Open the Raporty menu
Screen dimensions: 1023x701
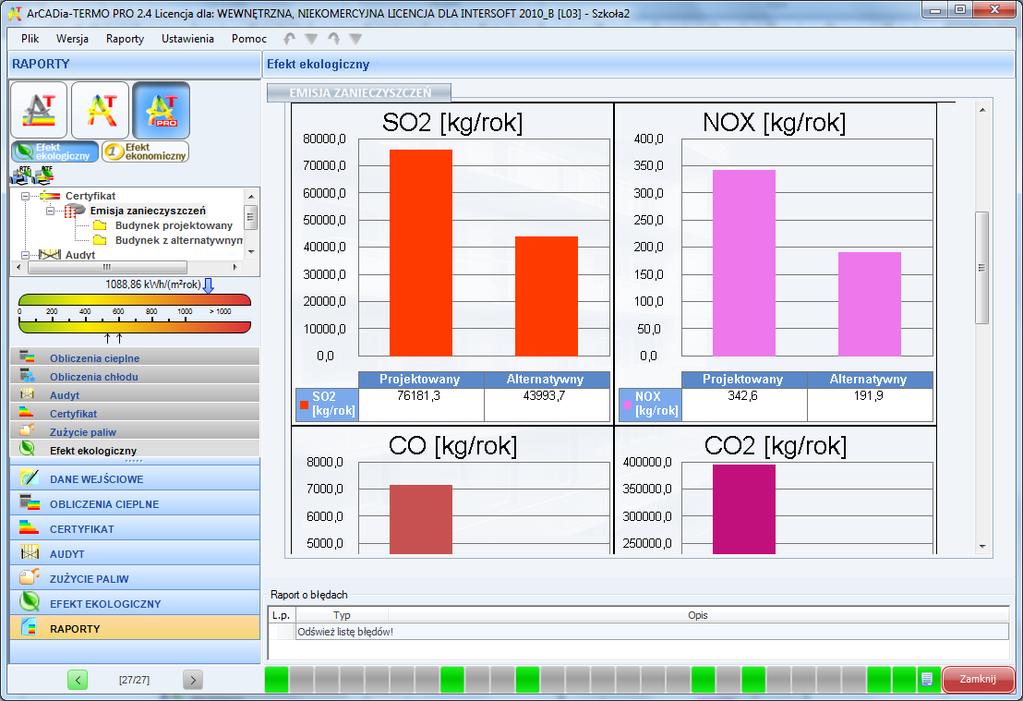[125, 39]
